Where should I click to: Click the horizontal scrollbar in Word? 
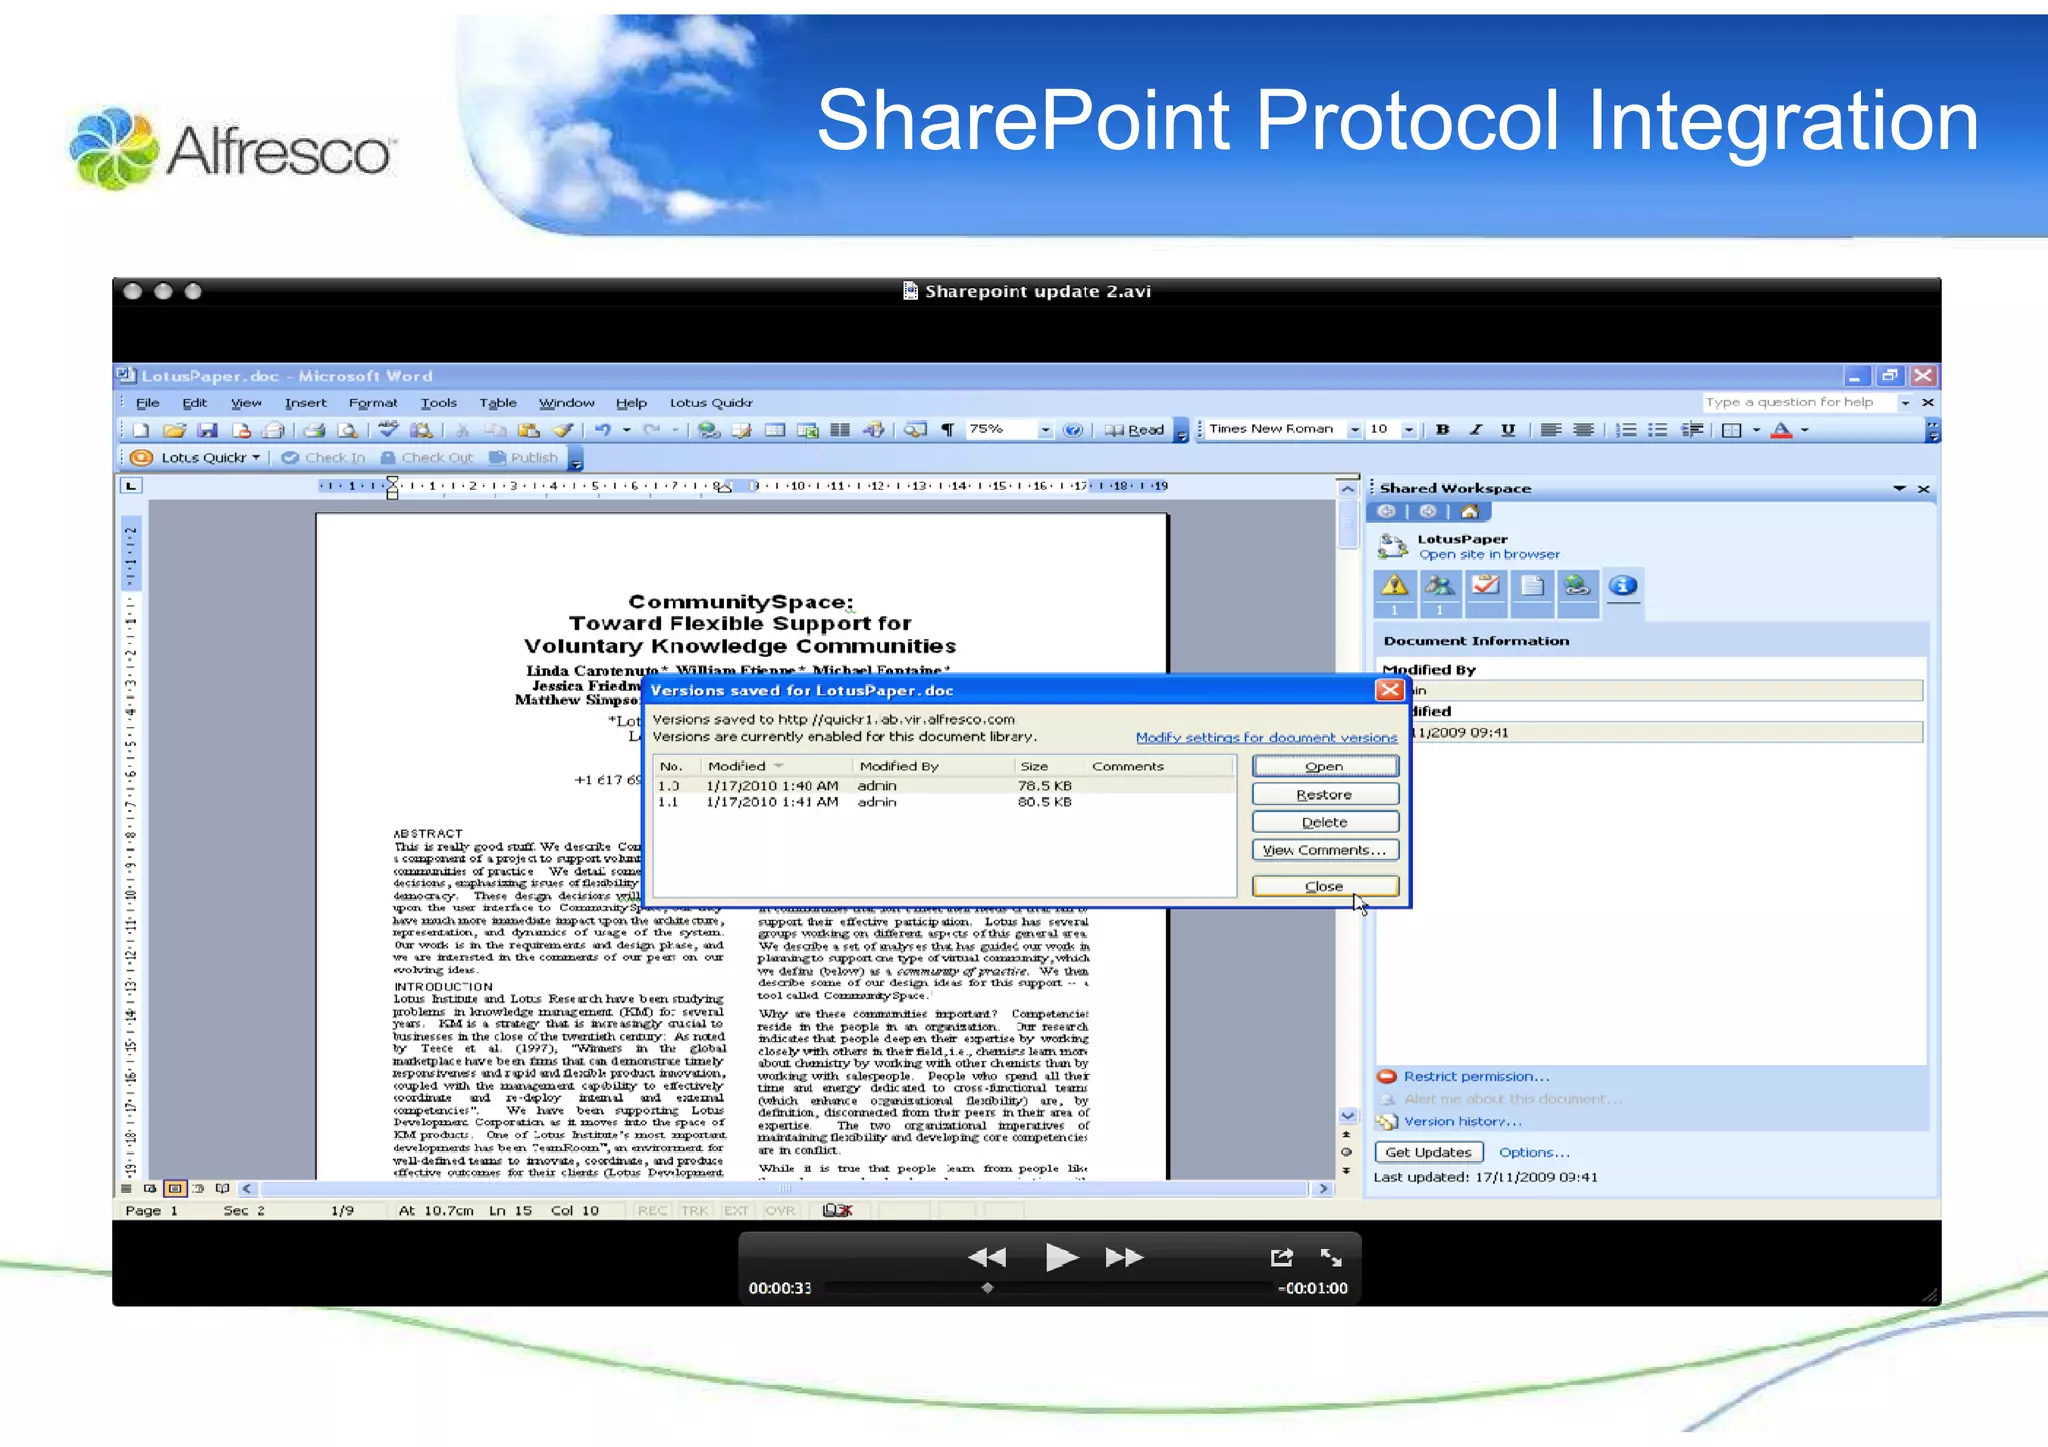click(x=785, y=1189)
